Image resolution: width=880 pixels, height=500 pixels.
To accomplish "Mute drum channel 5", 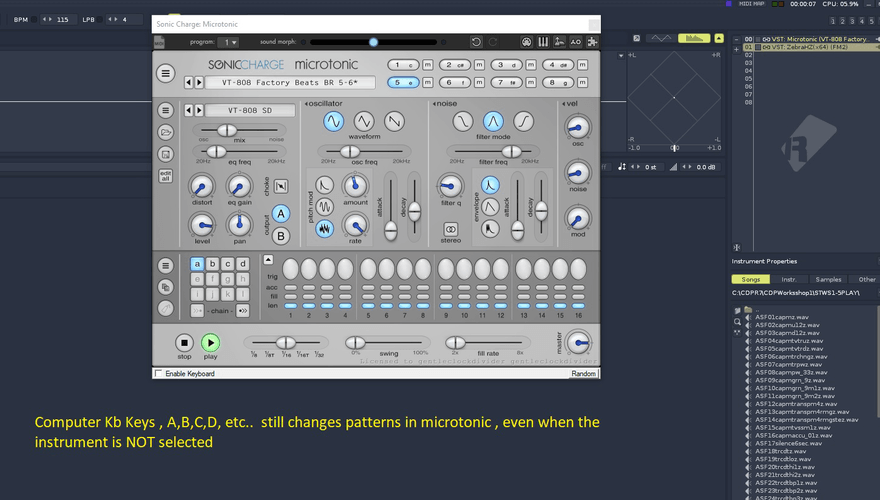I will click(x=428, y=82).
